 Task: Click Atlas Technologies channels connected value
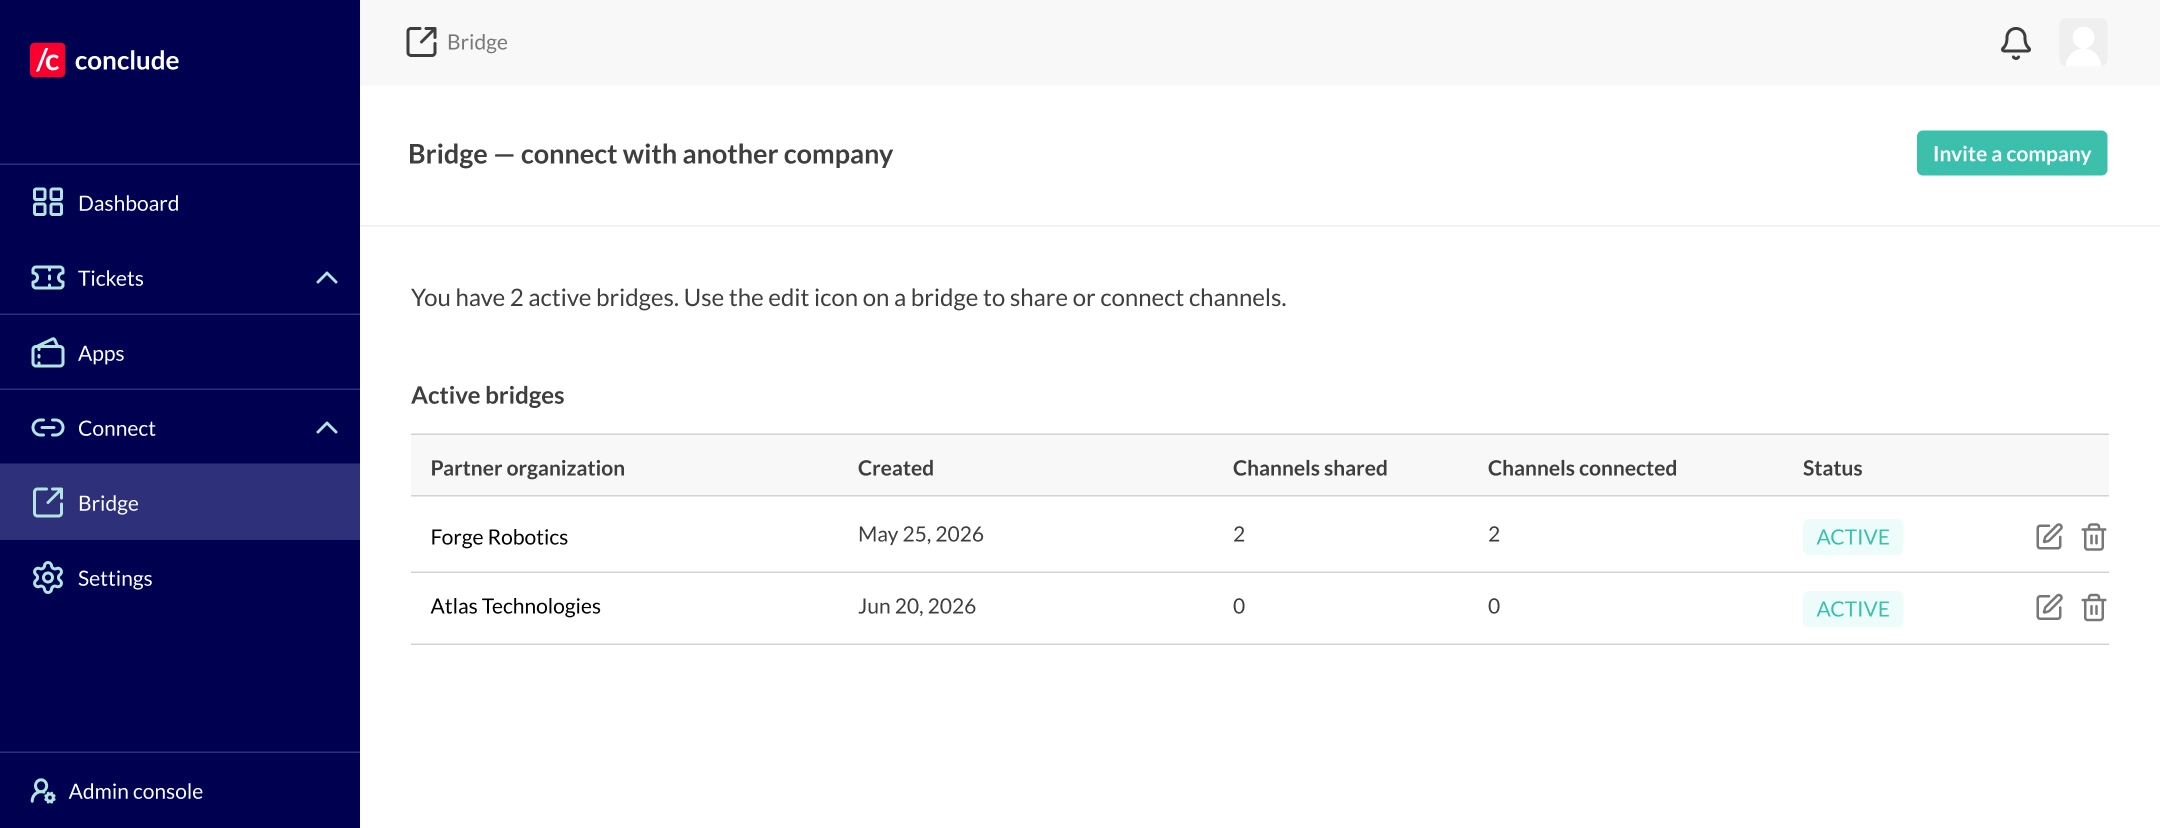click(1494, 606)
